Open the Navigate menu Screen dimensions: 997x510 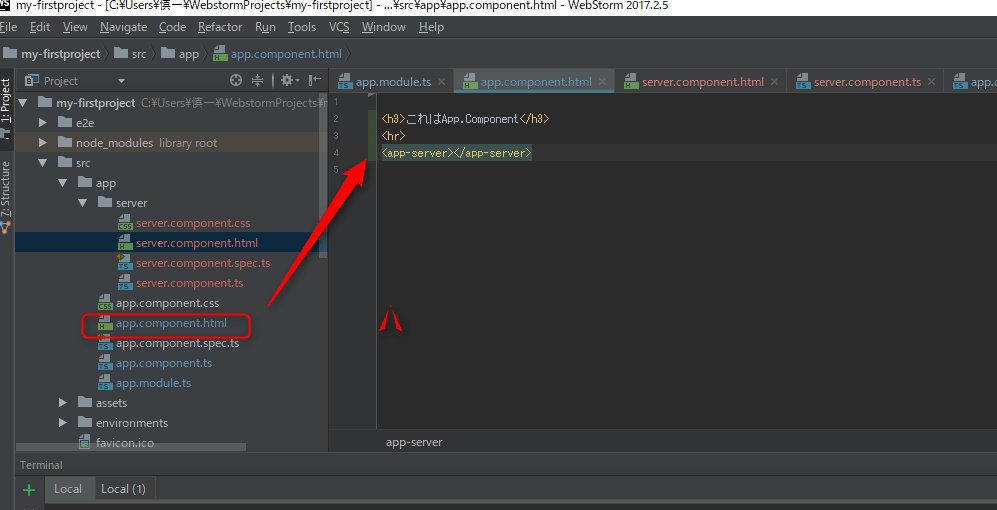[123, 27]
